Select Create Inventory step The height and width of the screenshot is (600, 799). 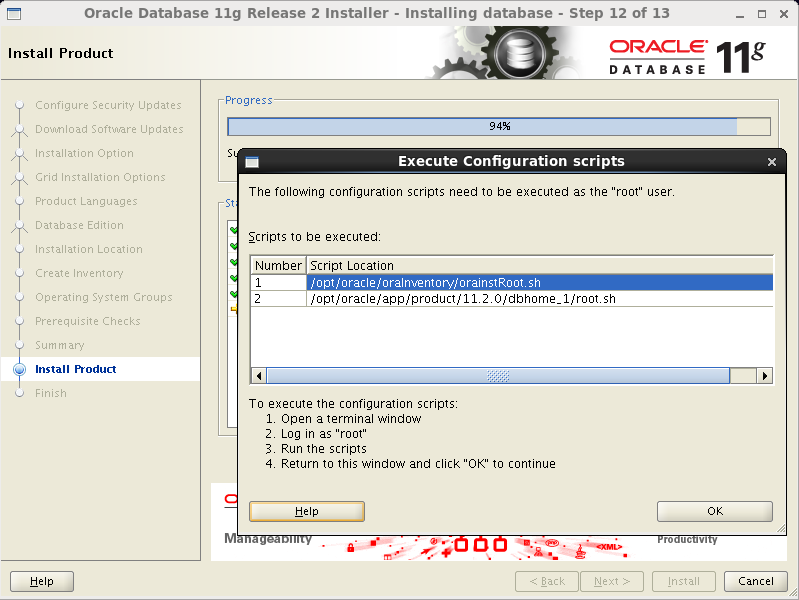[79, 273]
